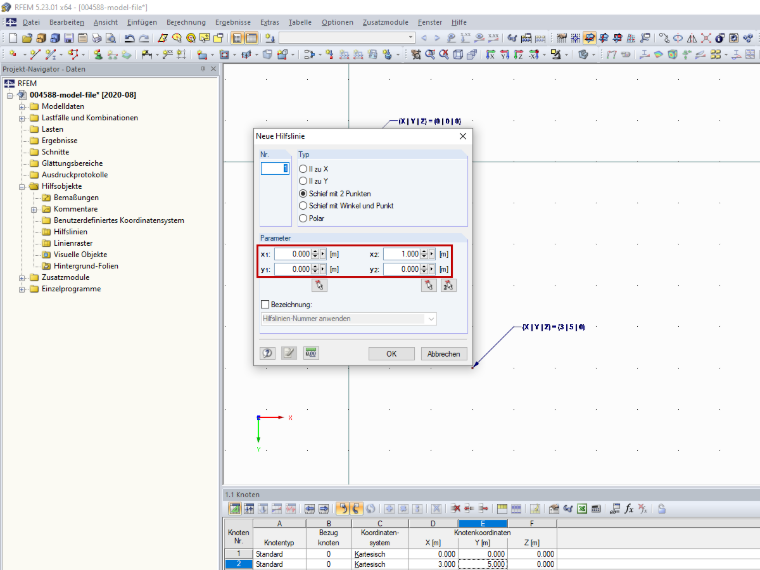Toggle the project navigator panel button

pos(237,38)
